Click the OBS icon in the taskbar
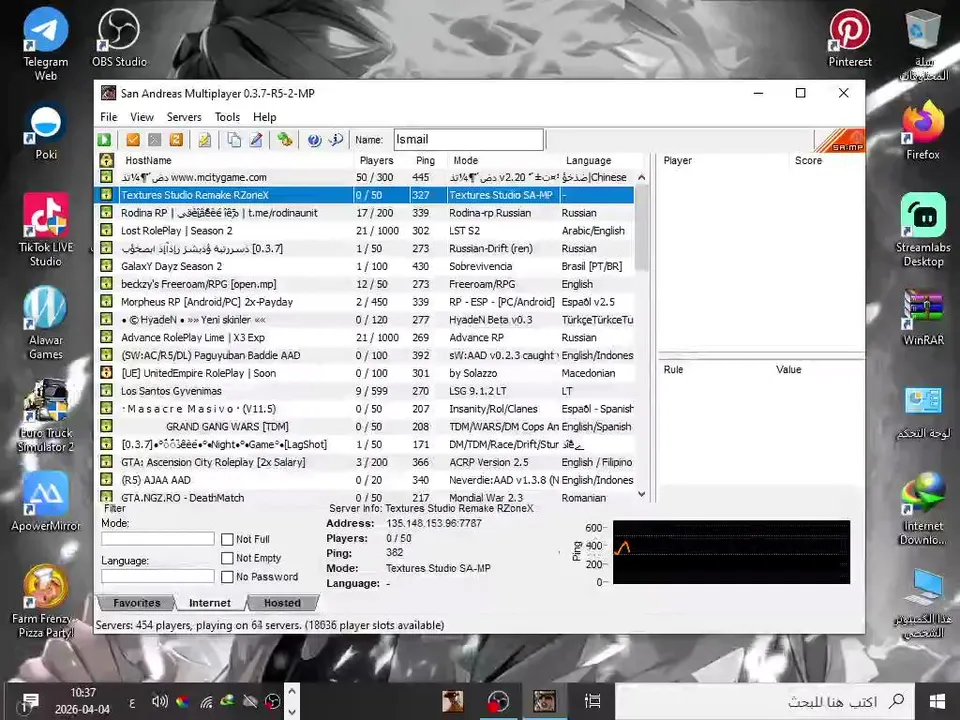This screenshot has width=960, height=720. [x=498, y=701]
